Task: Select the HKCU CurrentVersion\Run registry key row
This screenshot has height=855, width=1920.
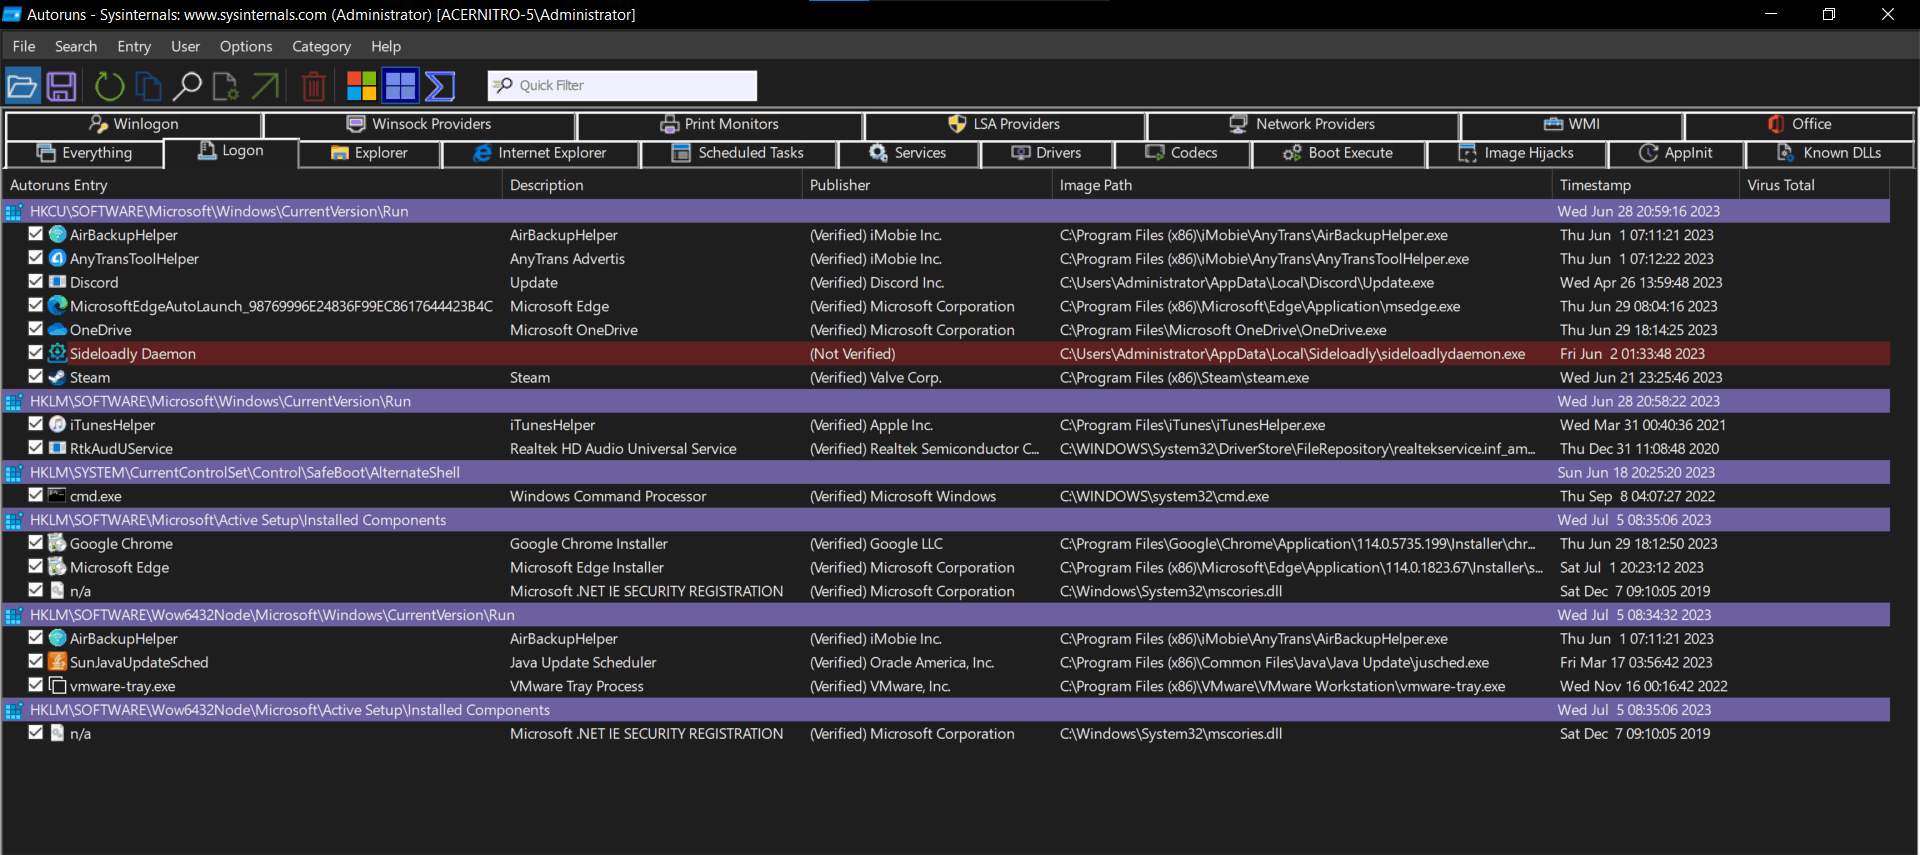Action: point(946,211)
